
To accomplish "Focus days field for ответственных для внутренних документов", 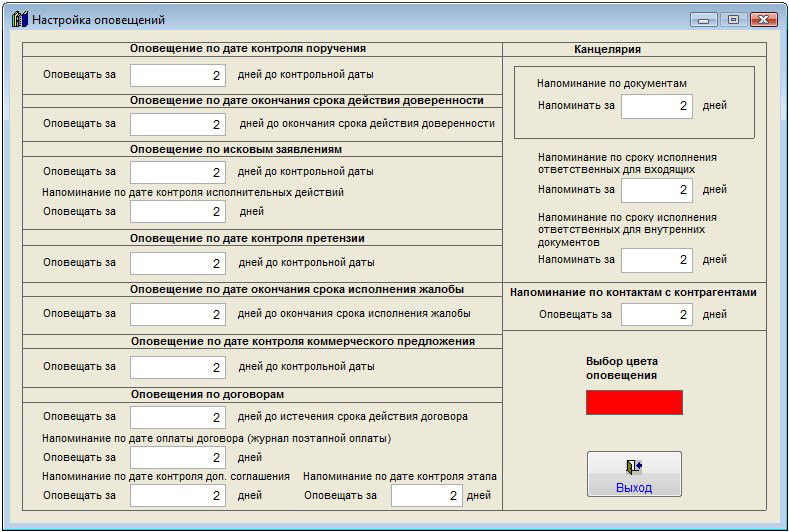I will tap(657, 260).
